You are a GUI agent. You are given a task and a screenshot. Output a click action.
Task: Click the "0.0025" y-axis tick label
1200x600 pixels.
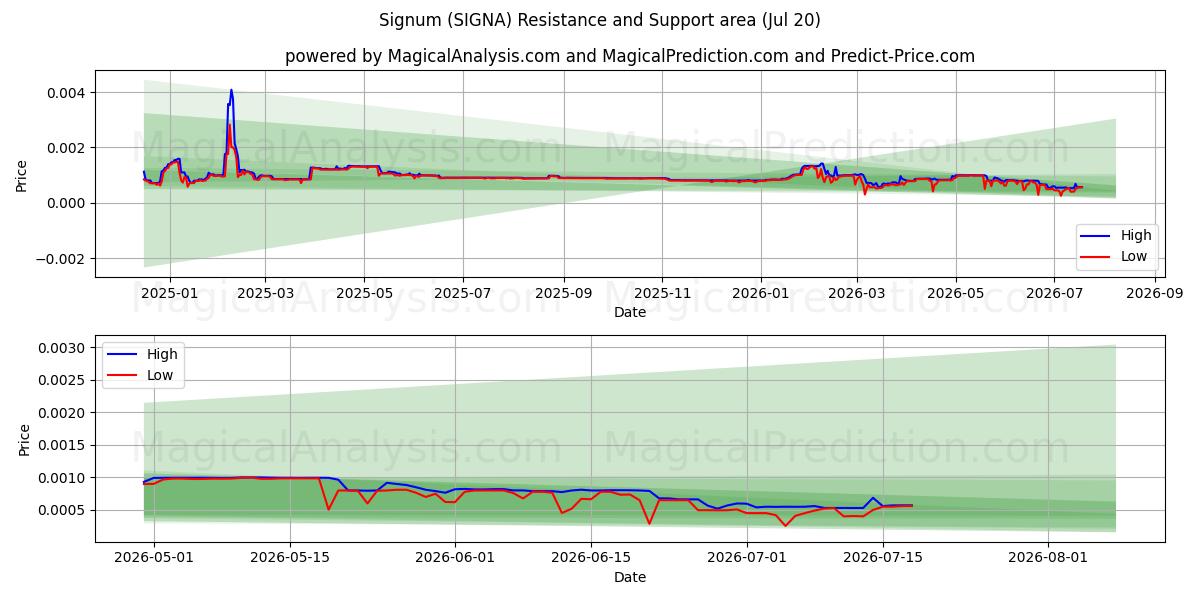click(64, 380)
